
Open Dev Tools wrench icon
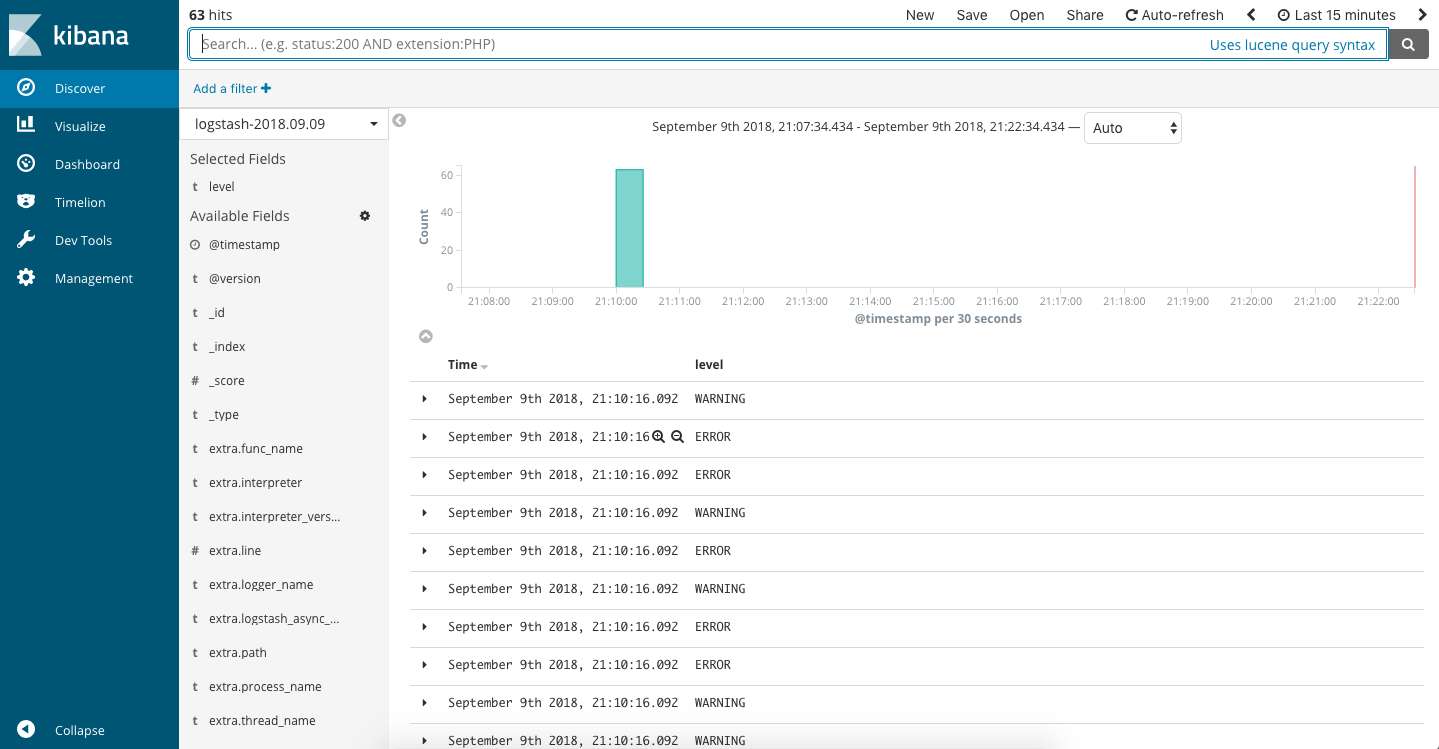(x=27, y=240)
